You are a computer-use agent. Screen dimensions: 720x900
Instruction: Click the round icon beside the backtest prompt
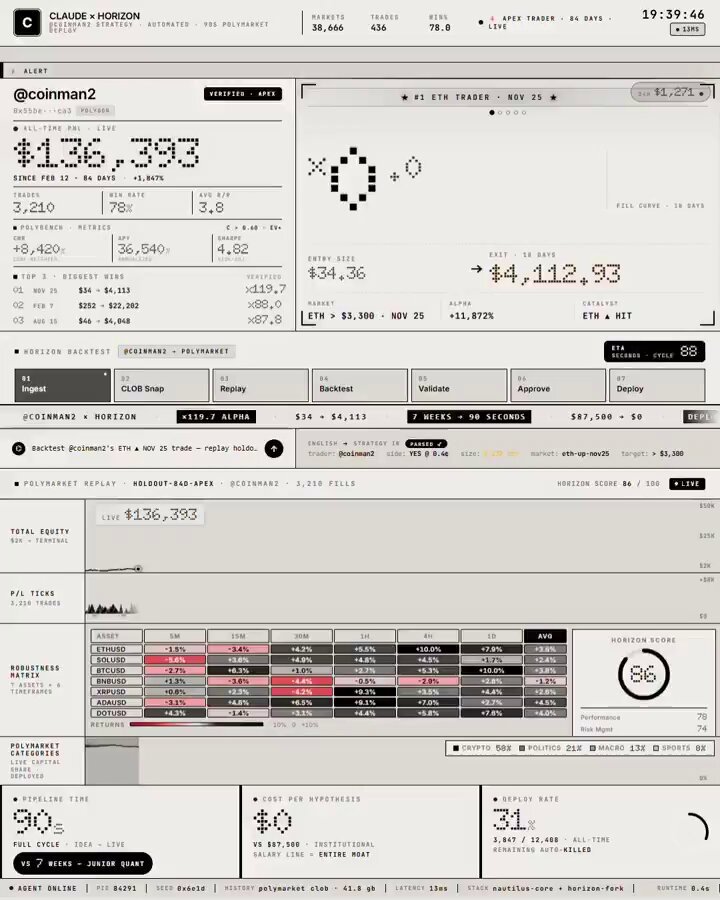pyautogui.click(x=18, y=448)
